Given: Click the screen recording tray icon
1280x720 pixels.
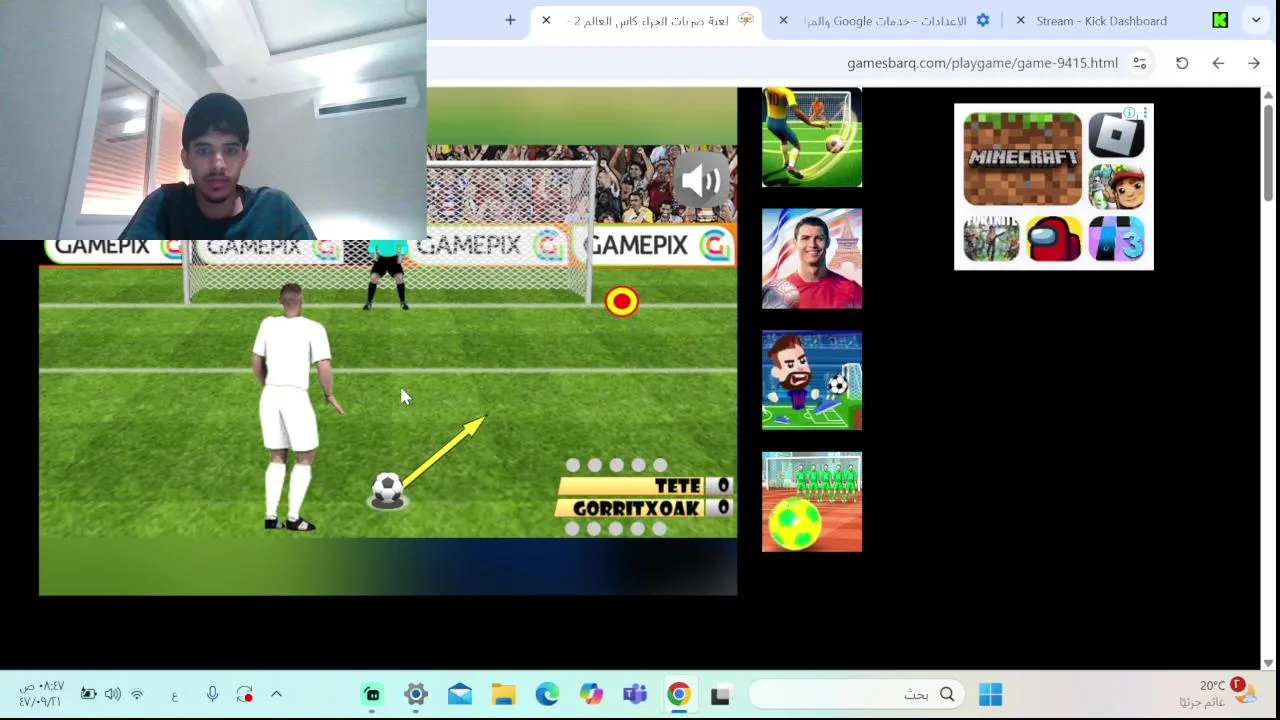Looking at the screenshot, I should point(245,694).
